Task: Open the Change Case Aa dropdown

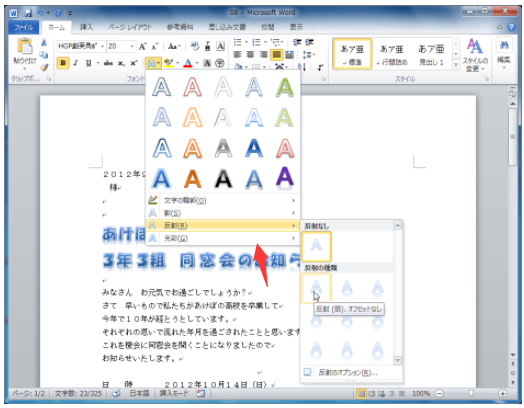Action: (174, 46)
